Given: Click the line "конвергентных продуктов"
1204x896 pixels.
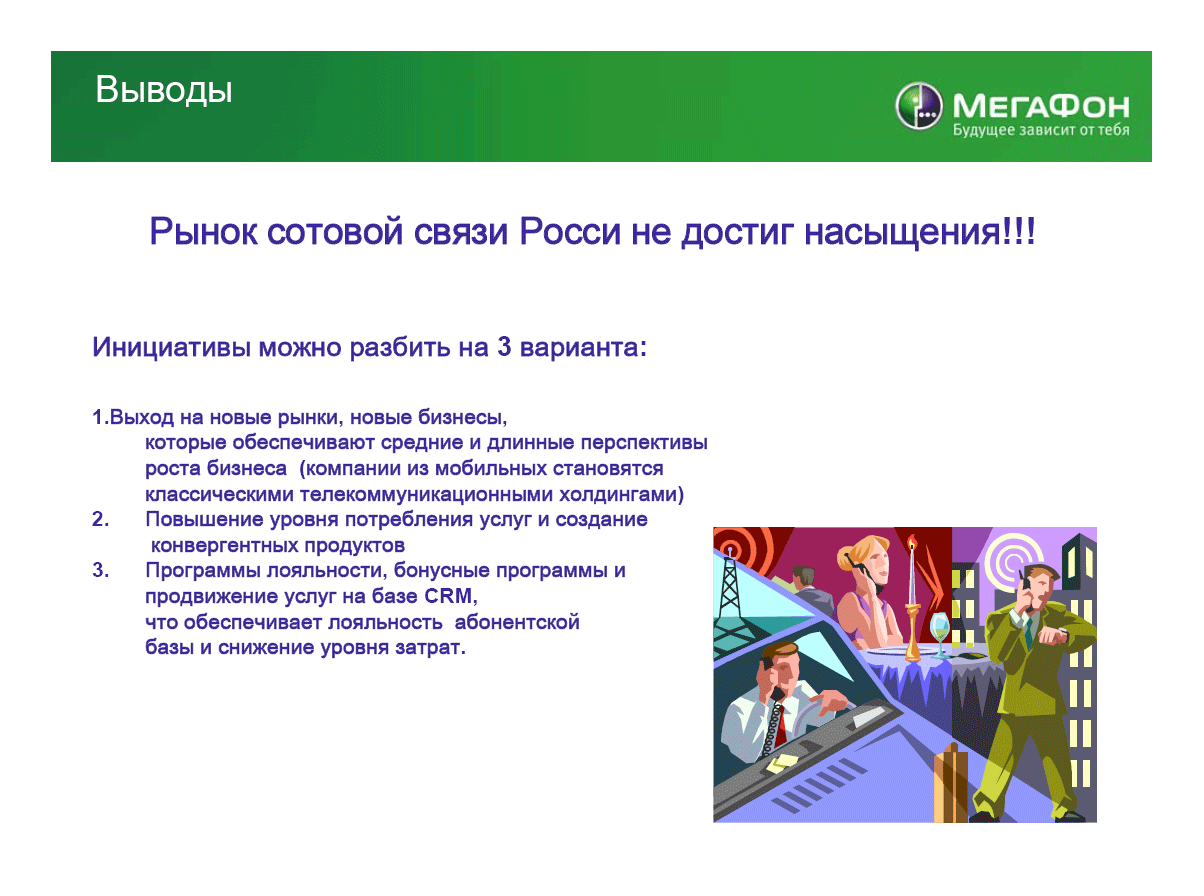Looking at the screenshot, I should [x=277, y=546].
